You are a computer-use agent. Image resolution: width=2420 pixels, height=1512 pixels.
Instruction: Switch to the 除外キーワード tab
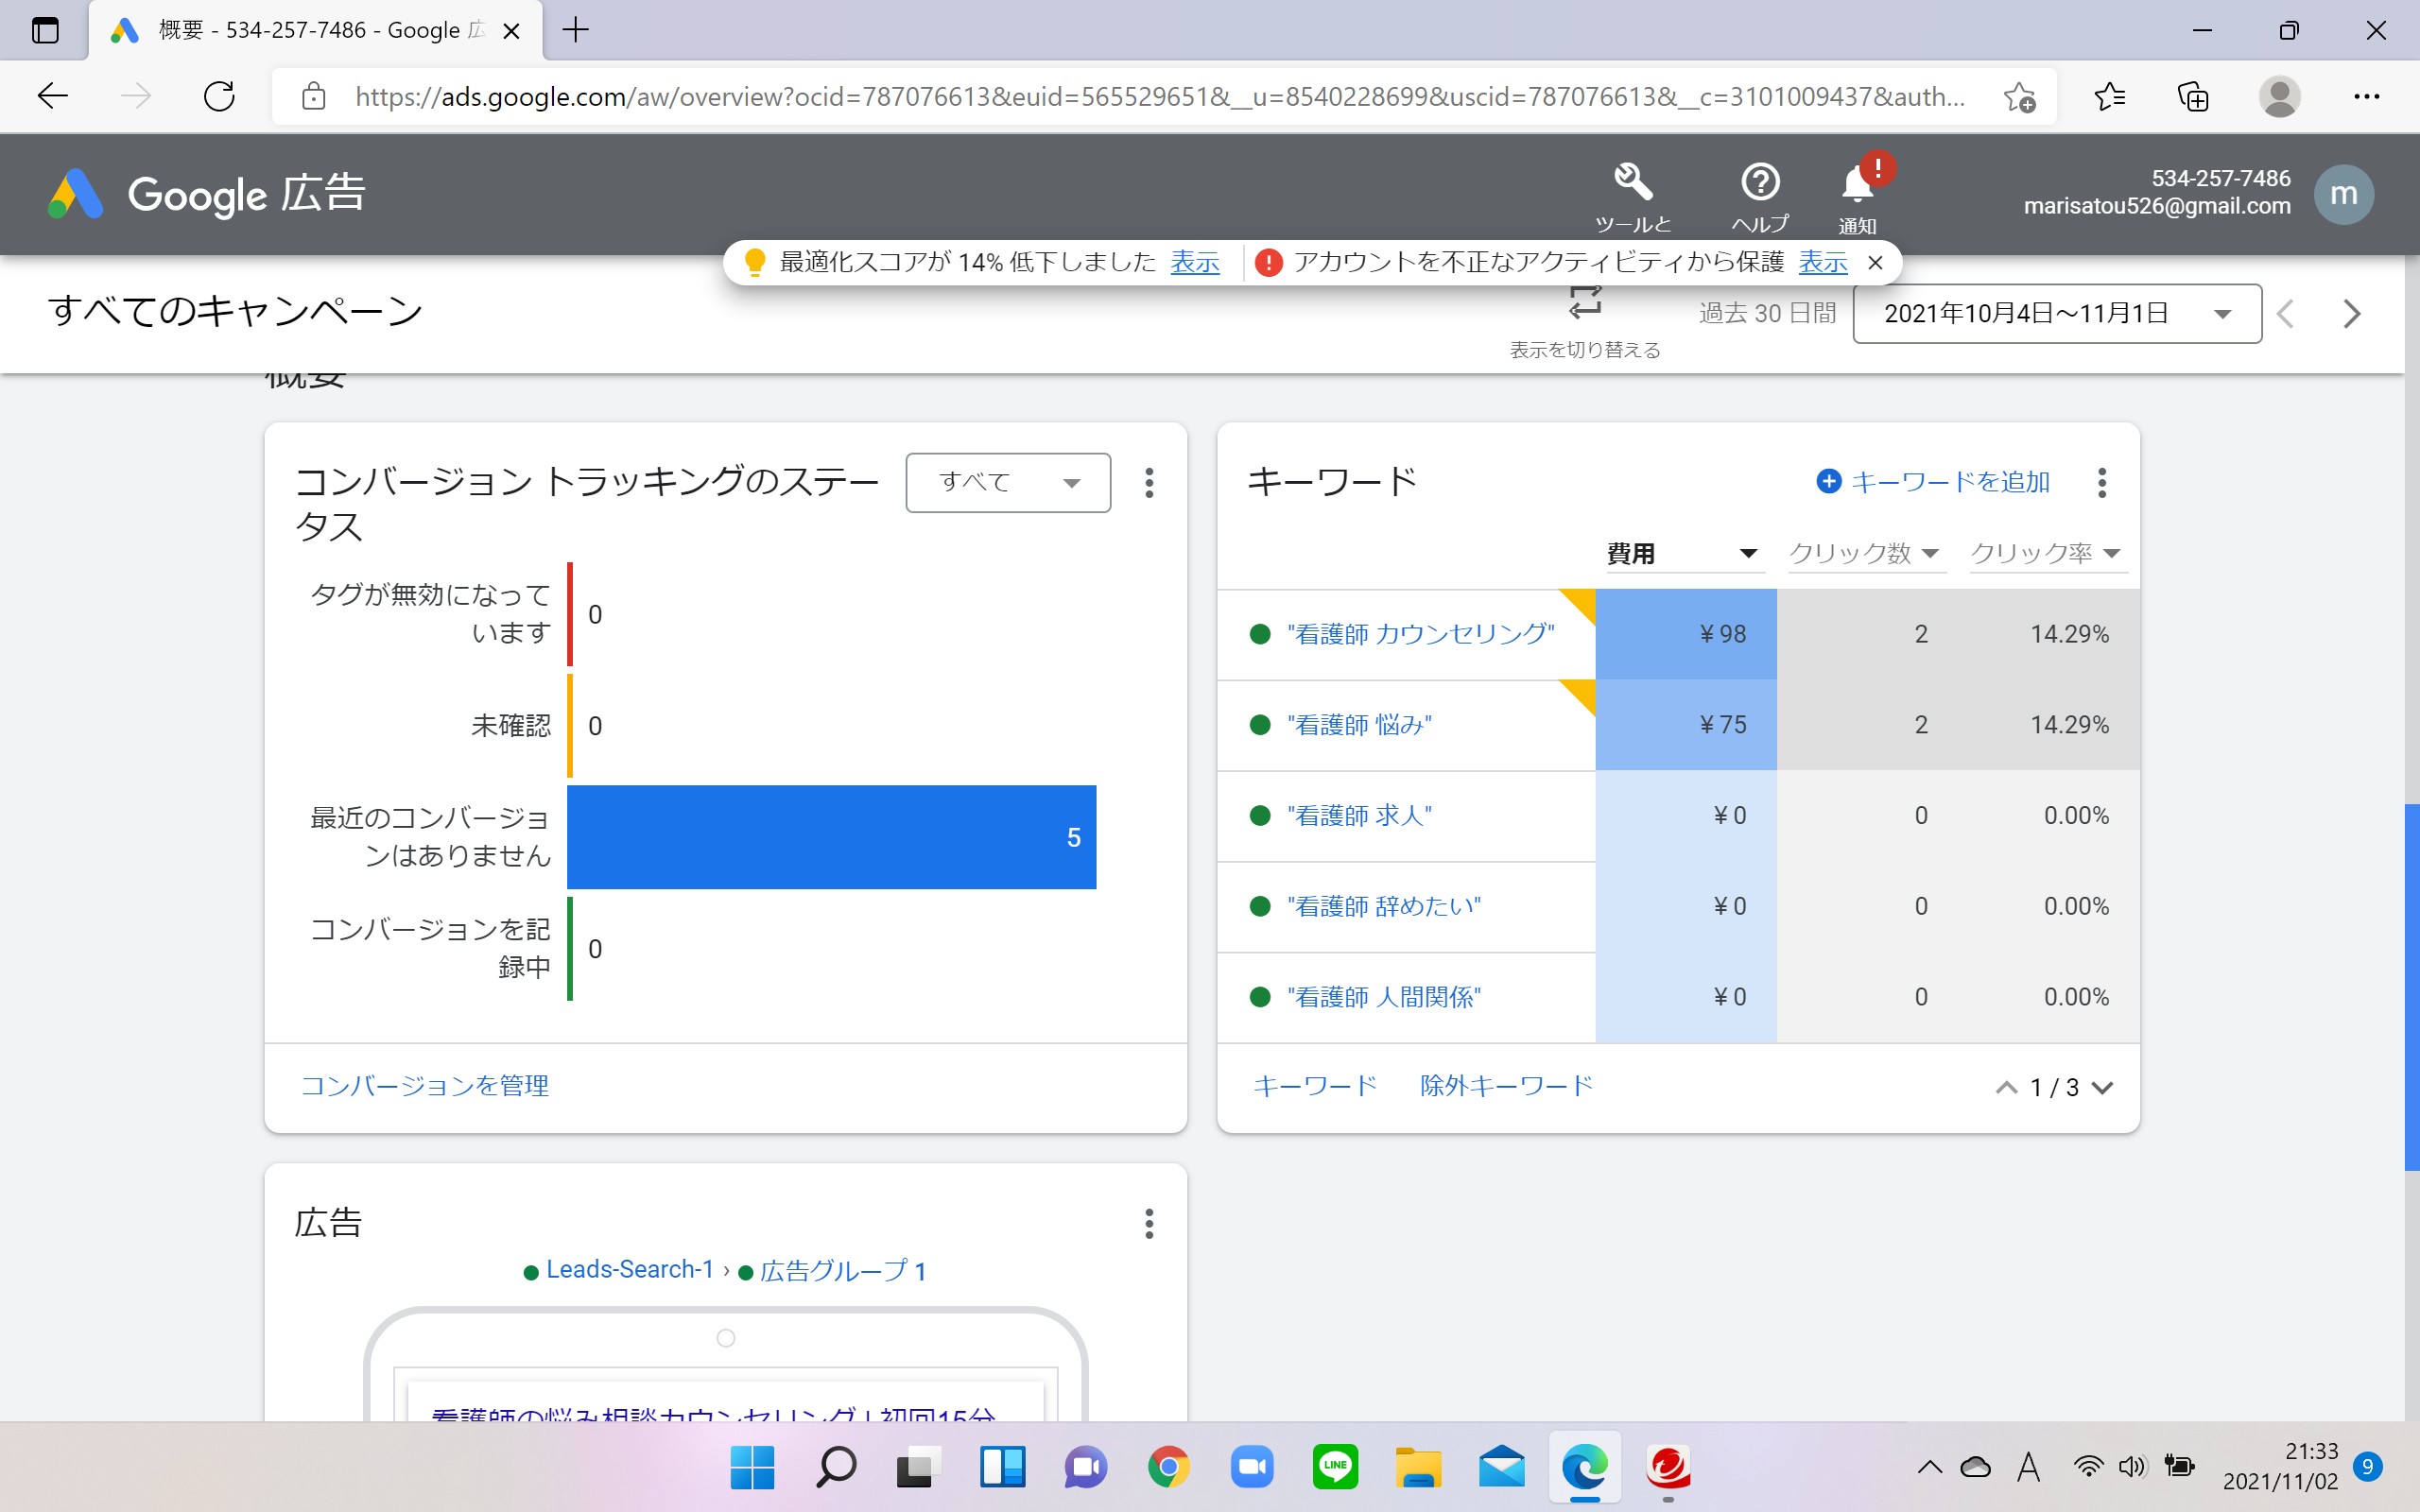click(x=1506, y=1086)
